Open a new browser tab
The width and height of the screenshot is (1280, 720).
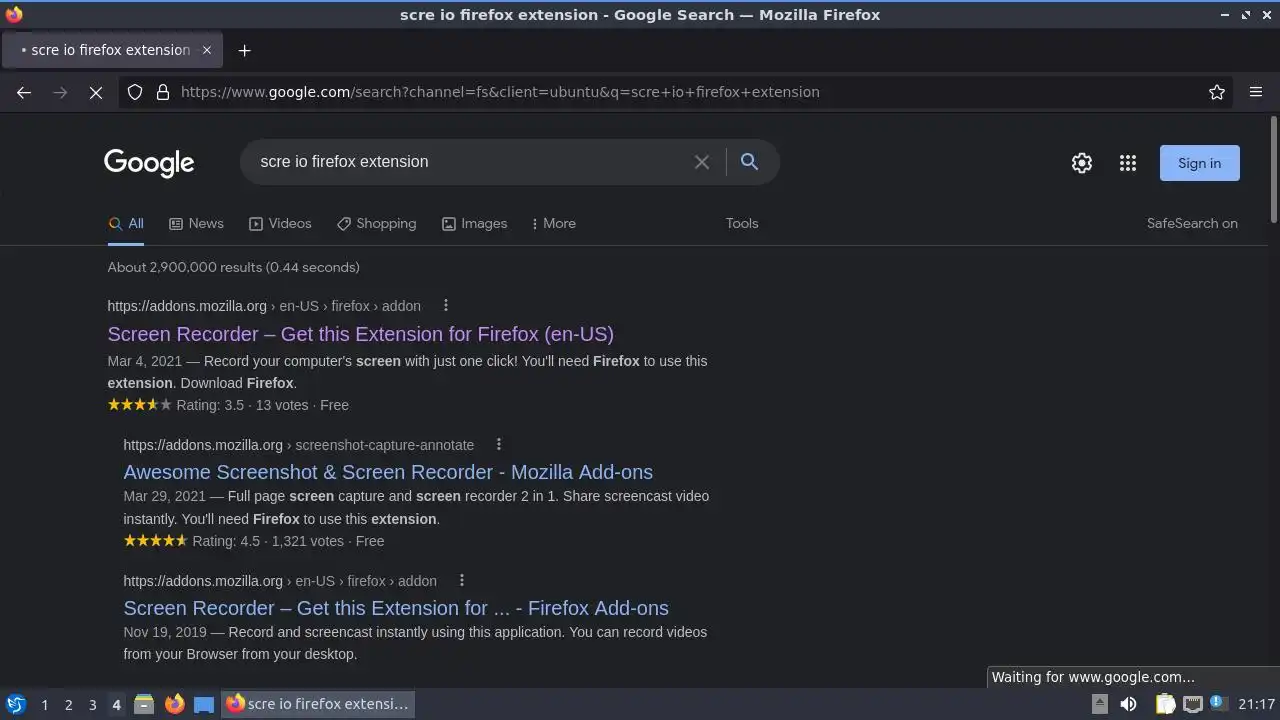244,50
